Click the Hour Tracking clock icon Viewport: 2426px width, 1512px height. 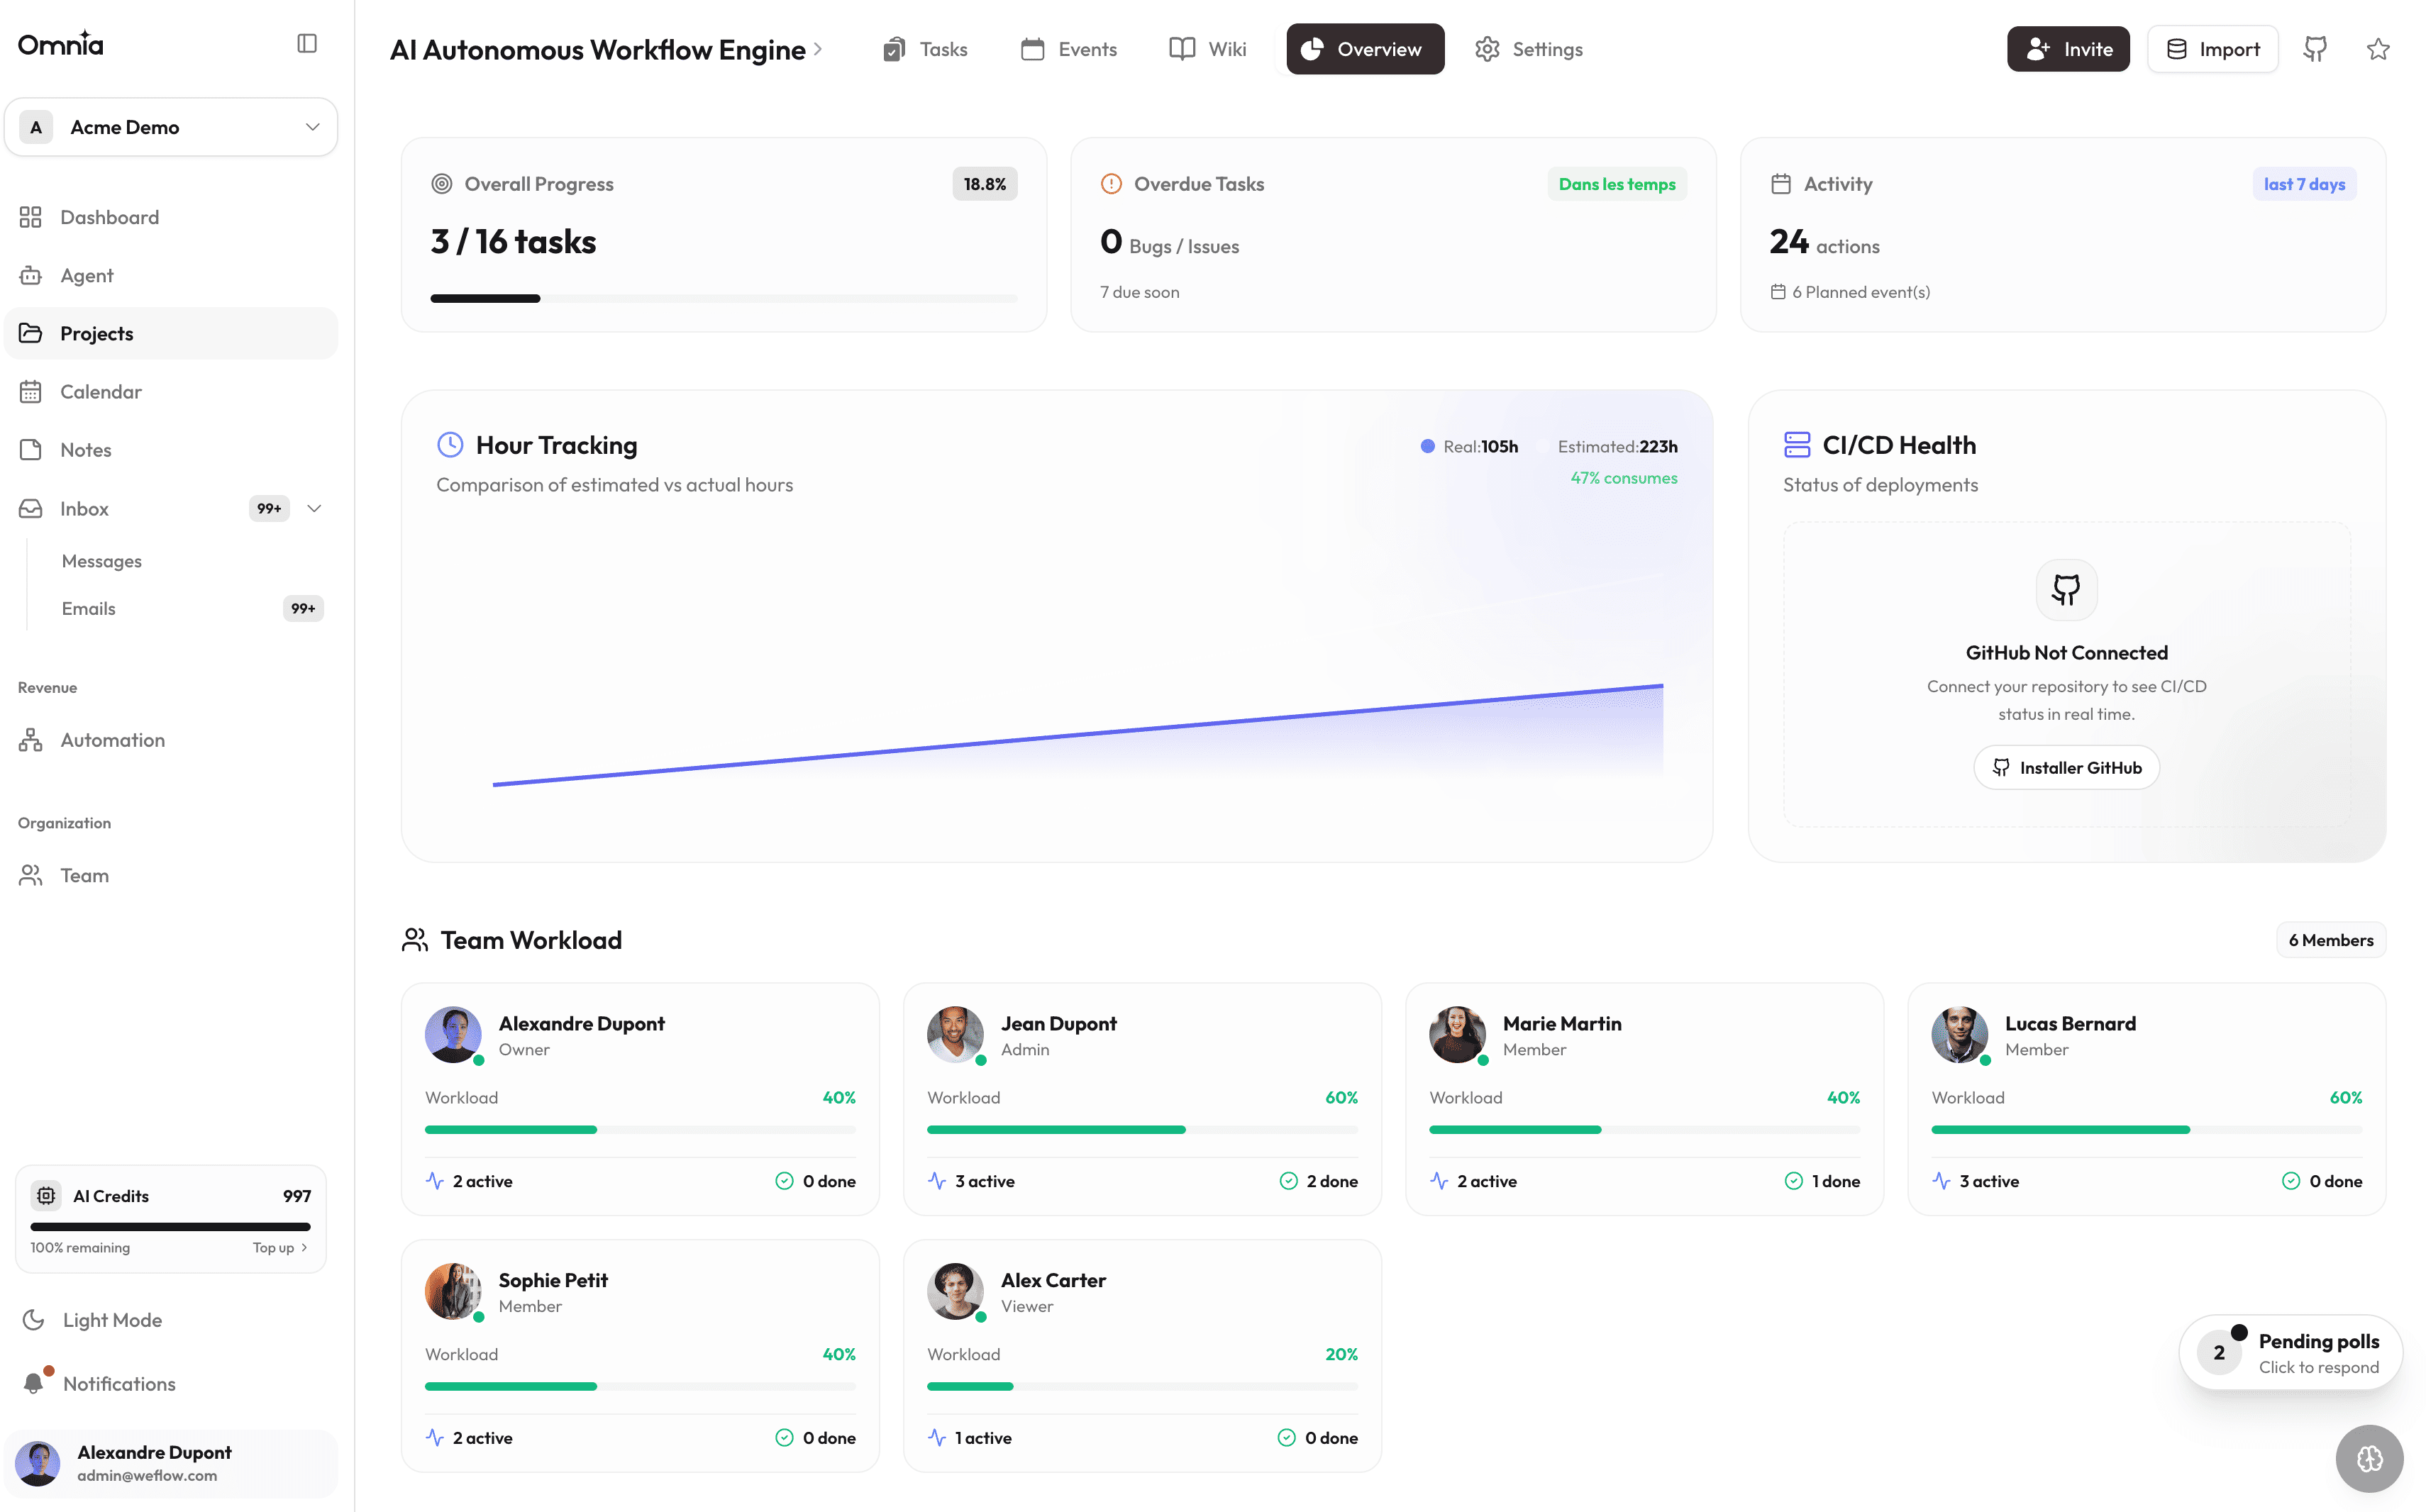pyautogui.click(x=450, y=444)
